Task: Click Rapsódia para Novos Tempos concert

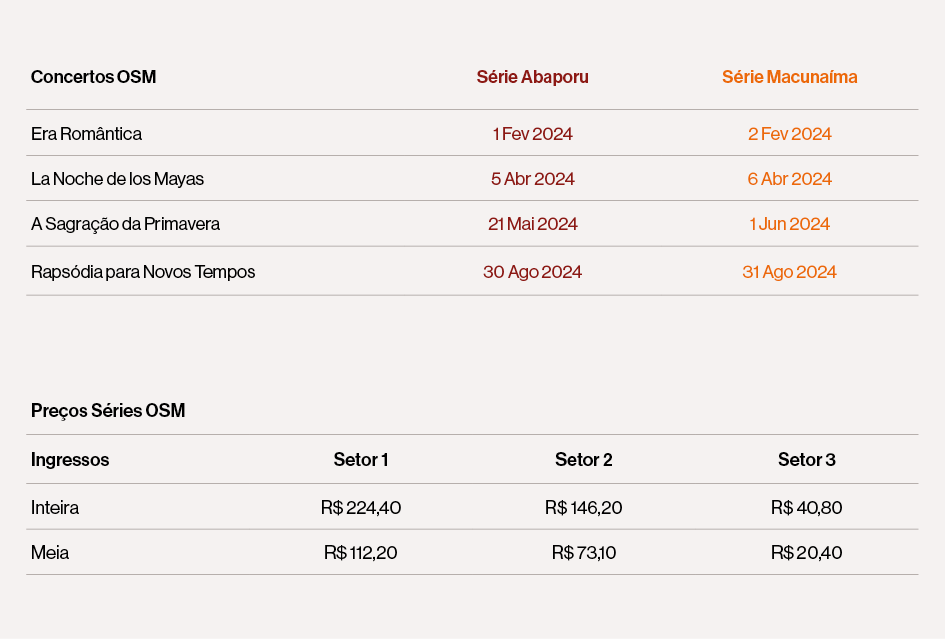Action: tap(143, 272)
